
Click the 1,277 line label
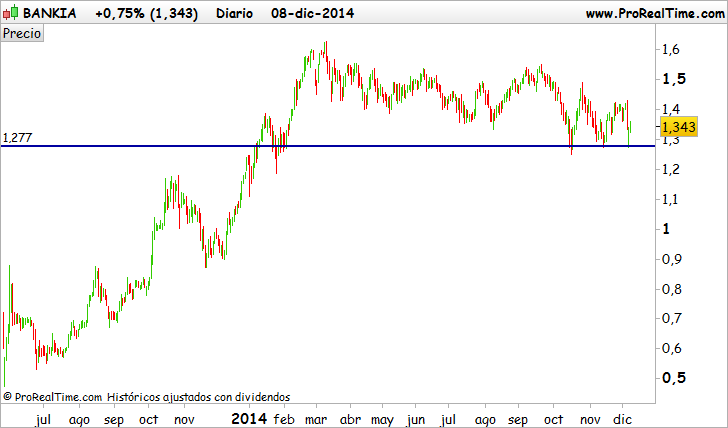pyautogui.click(x=17, y=137)
